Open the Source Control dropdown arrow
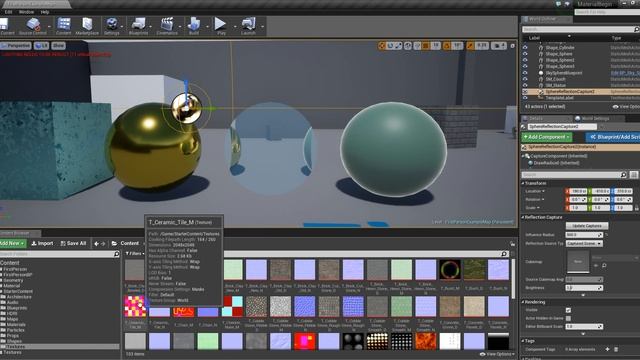Image resolution: width=640 pixels, height=360 pixels. tap(49, 27)
